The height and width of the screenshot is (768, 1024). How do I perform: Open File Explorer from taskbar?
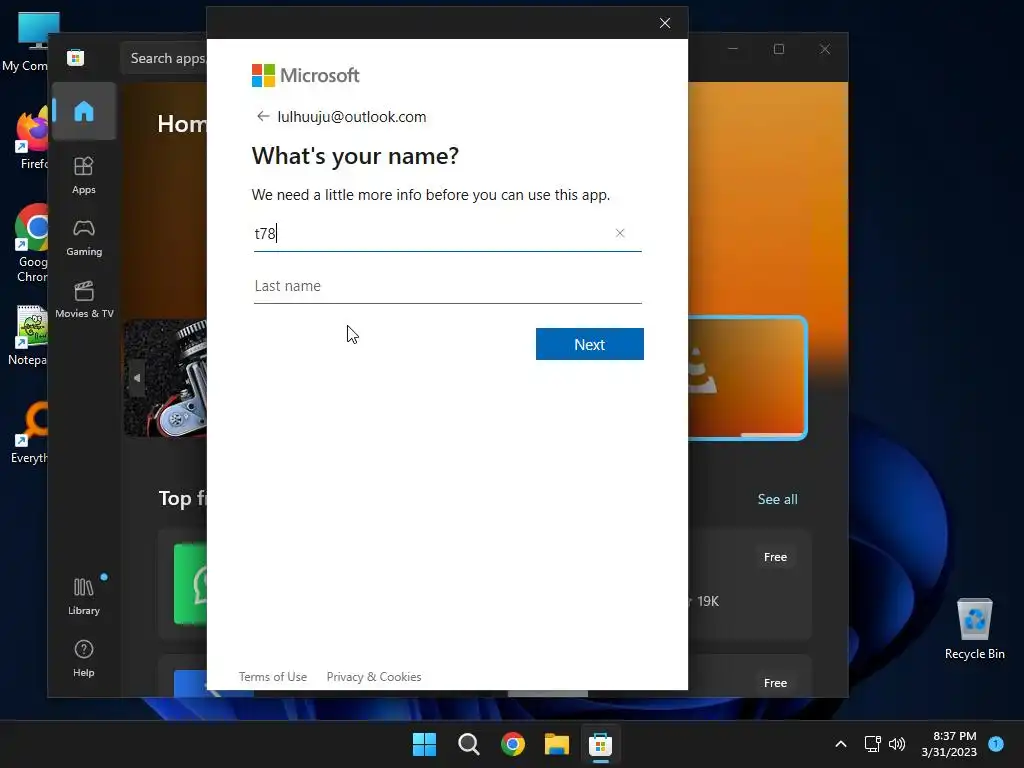pos(557,744)
